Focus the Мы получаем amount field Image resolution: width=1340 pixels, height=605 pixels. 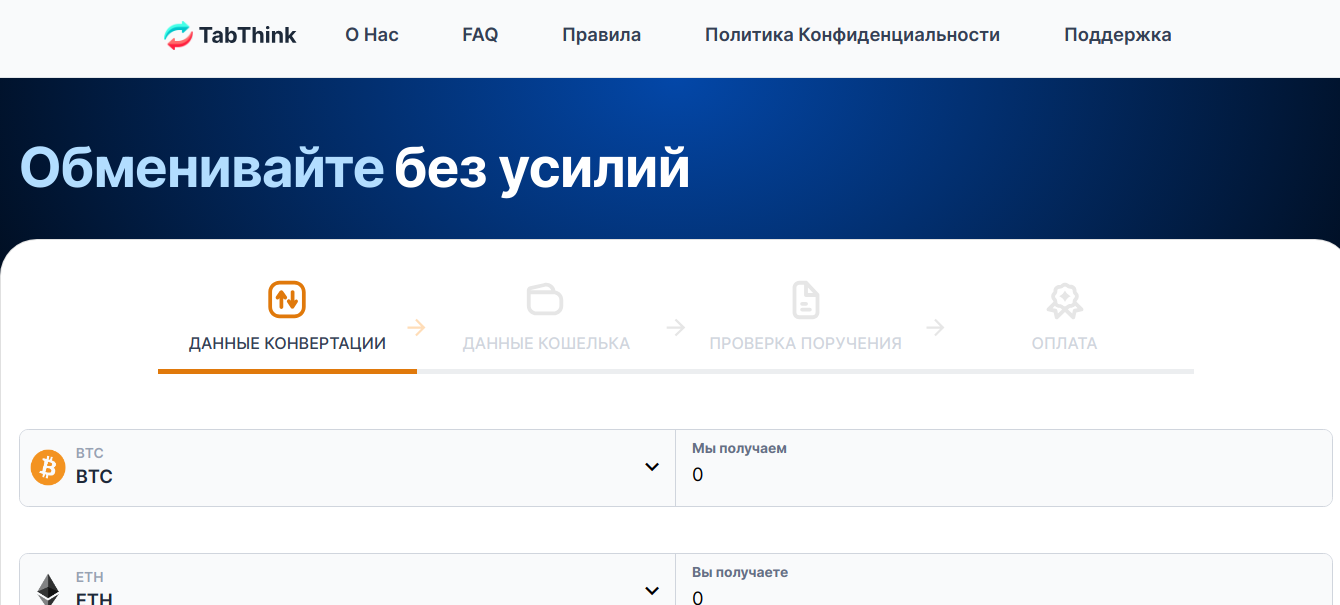[x=1004, y=468]
